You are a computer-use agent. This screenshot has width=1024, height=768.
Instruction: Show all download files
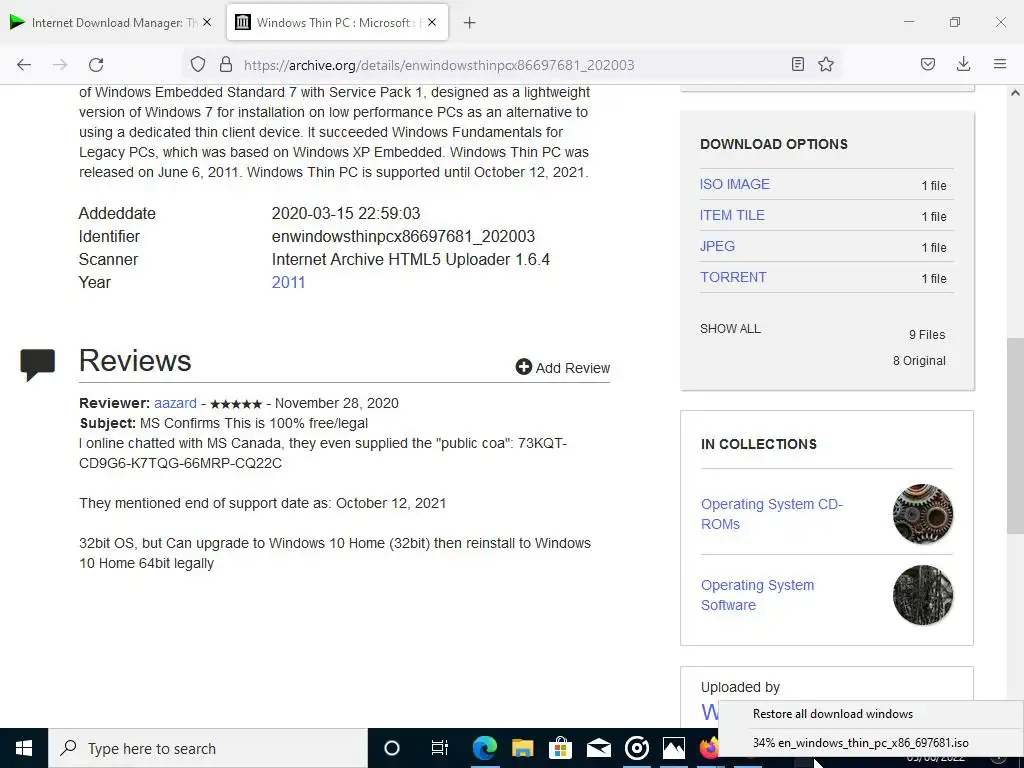pos(730,328)
